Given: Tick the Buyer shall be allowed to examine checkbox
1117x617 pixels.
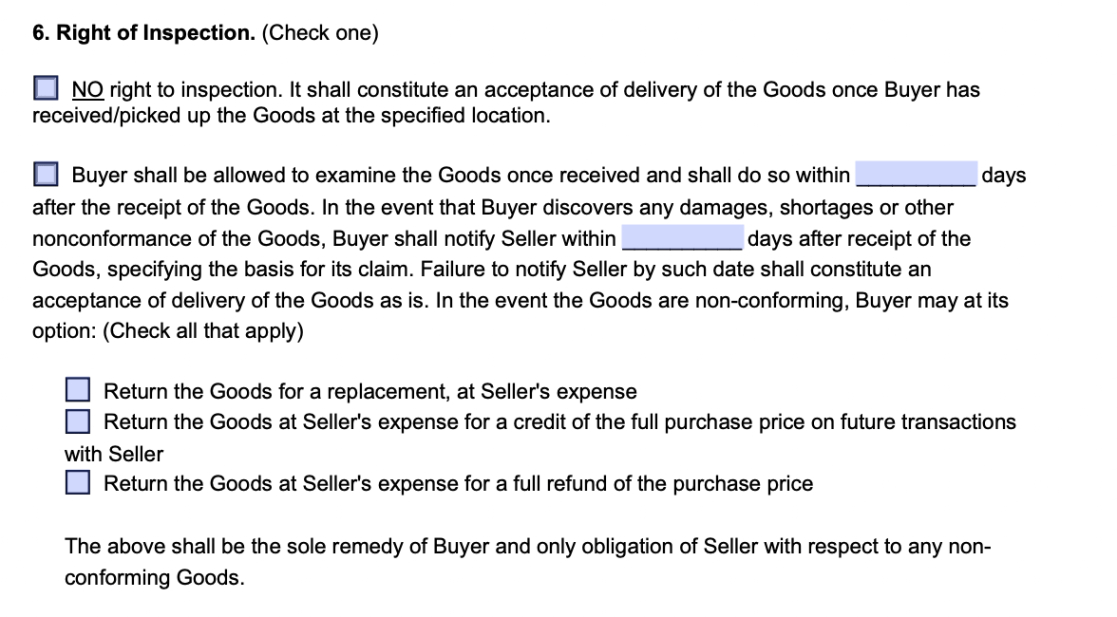Looking at the screenshot, I should click(46, 174).
